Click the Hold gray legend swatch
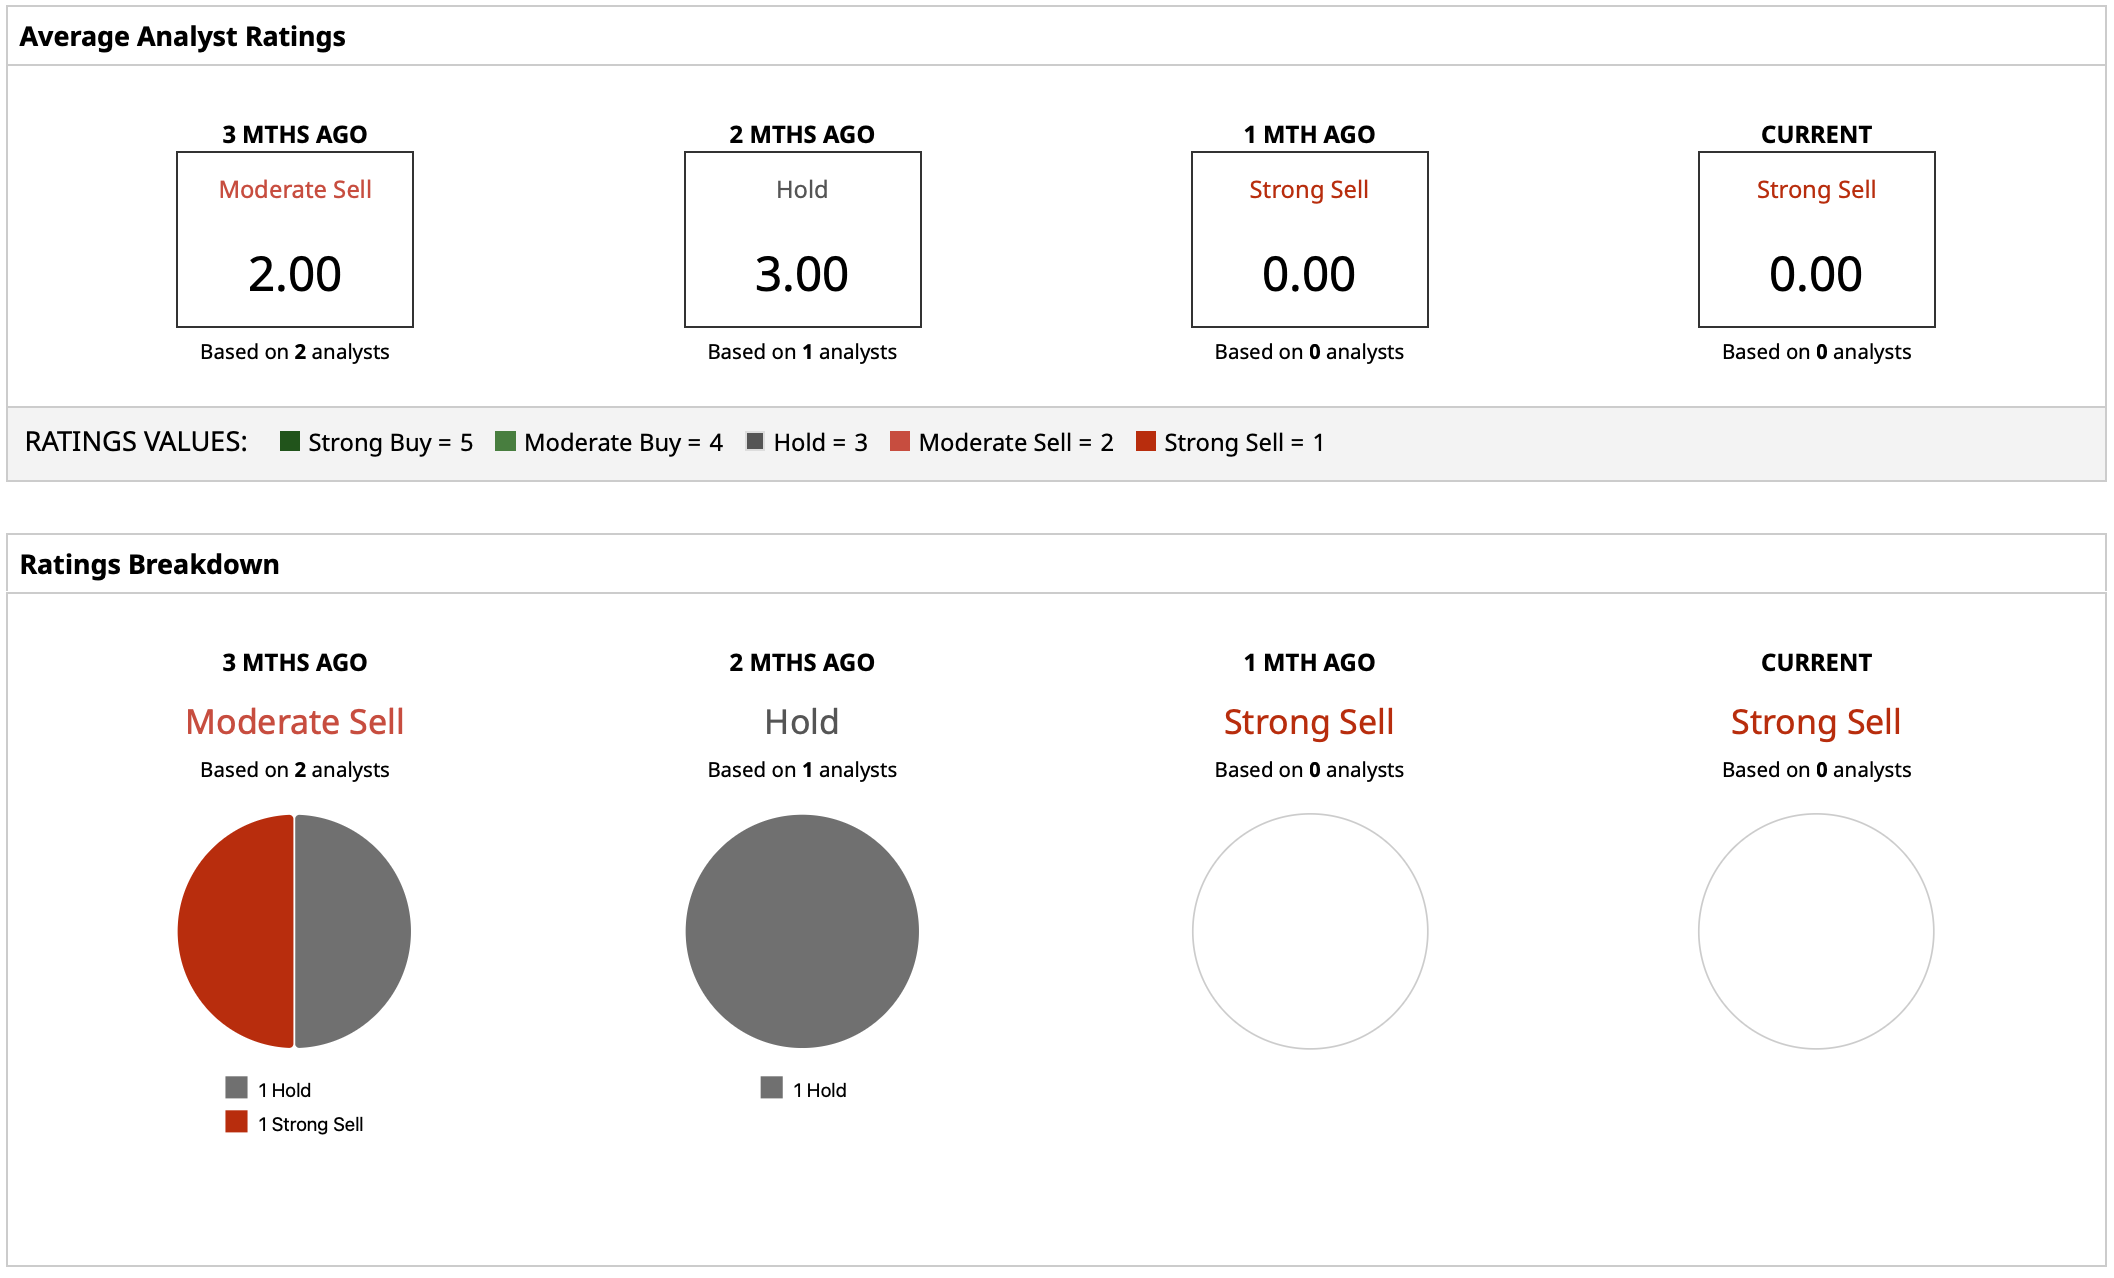Screen dimensions: 2114x1278 click(x=755, y=441)
